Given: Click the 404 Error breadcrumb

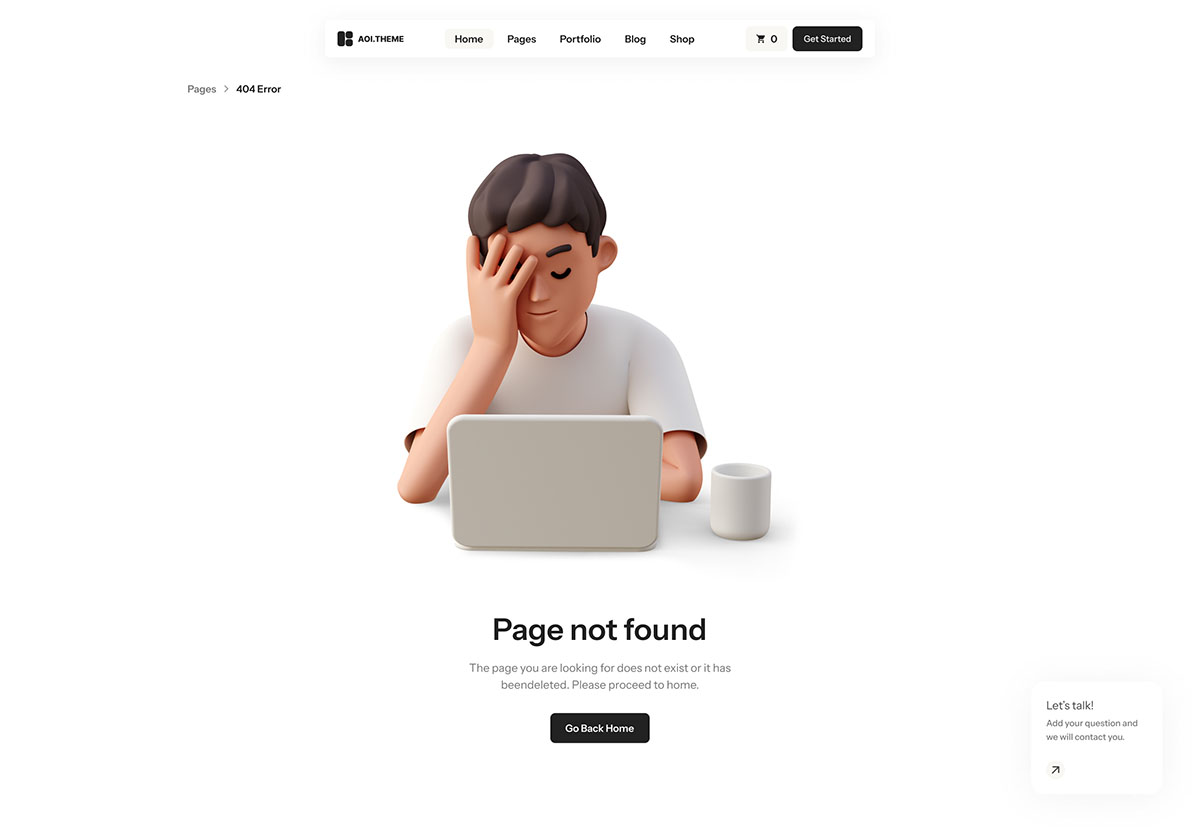Looking at the screenshot, I should pyautogui.click(x=259, y=89).
